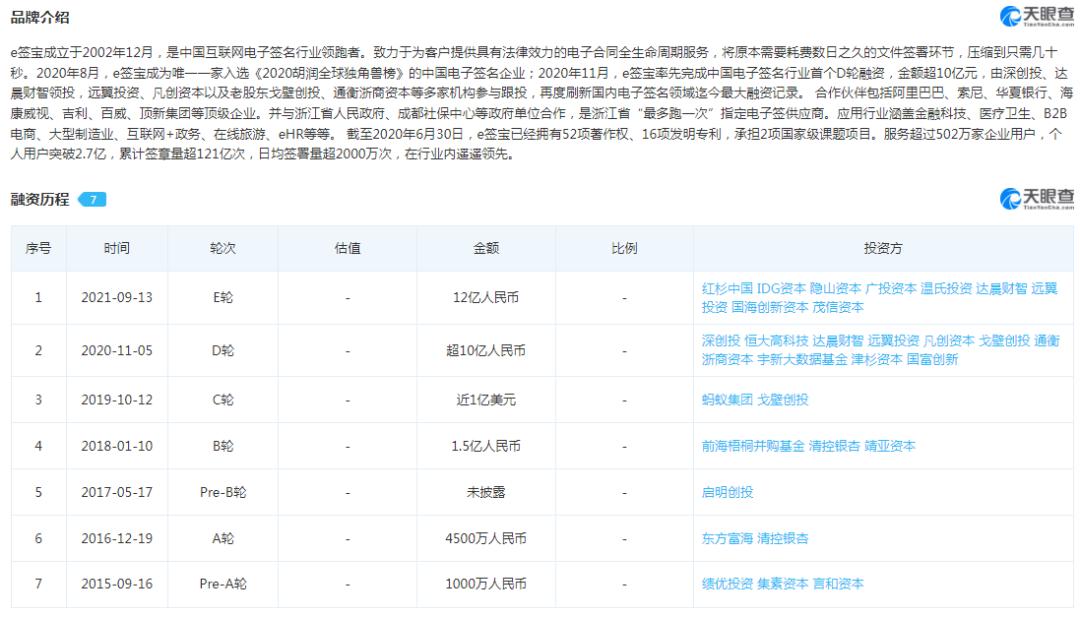Select the 品牌介绍 section heading
This screenshot has height=617, width=1080.
[x=40, y=17]
